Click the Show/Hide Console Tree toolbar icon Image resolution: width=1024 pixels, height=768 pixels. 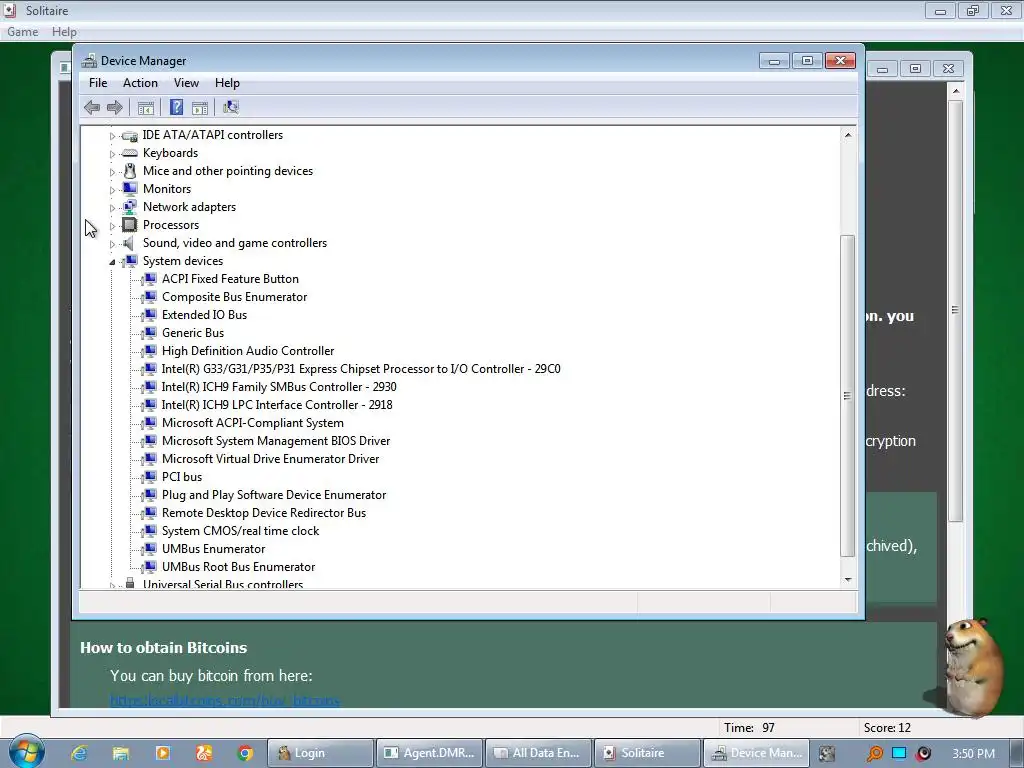[146, 108]
